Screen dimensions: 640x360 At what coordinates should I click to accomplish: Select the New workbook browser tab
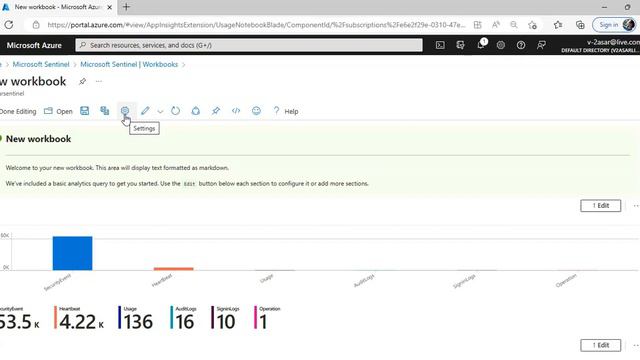tap(57, 7)
